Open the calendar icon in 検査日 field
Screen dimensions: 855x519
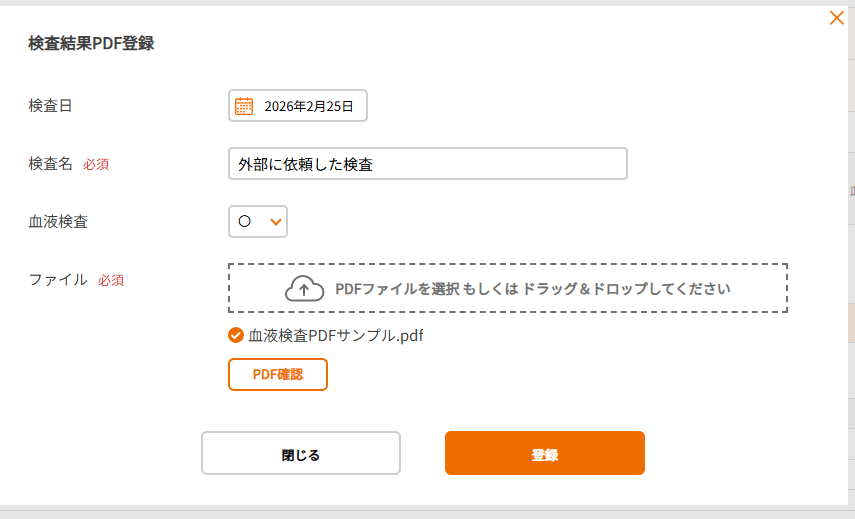(x=244, y=106)
